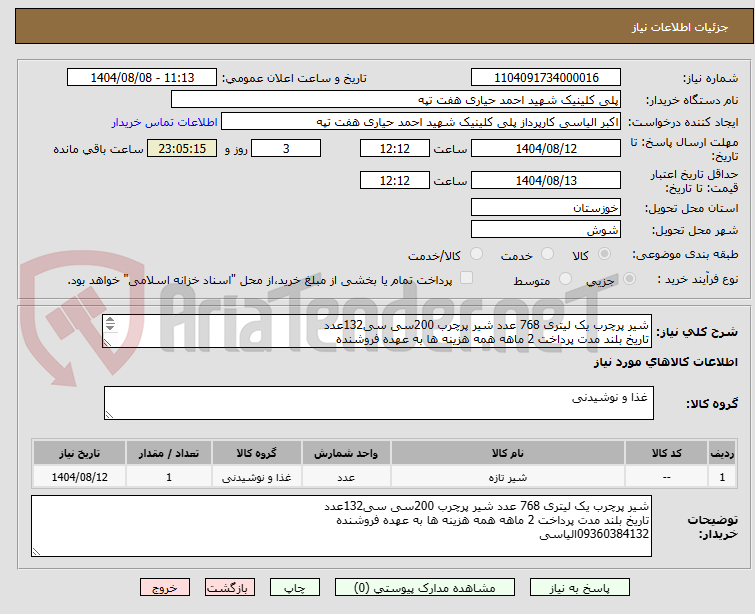Select the جزیی purchase type radio

[629, 279]
